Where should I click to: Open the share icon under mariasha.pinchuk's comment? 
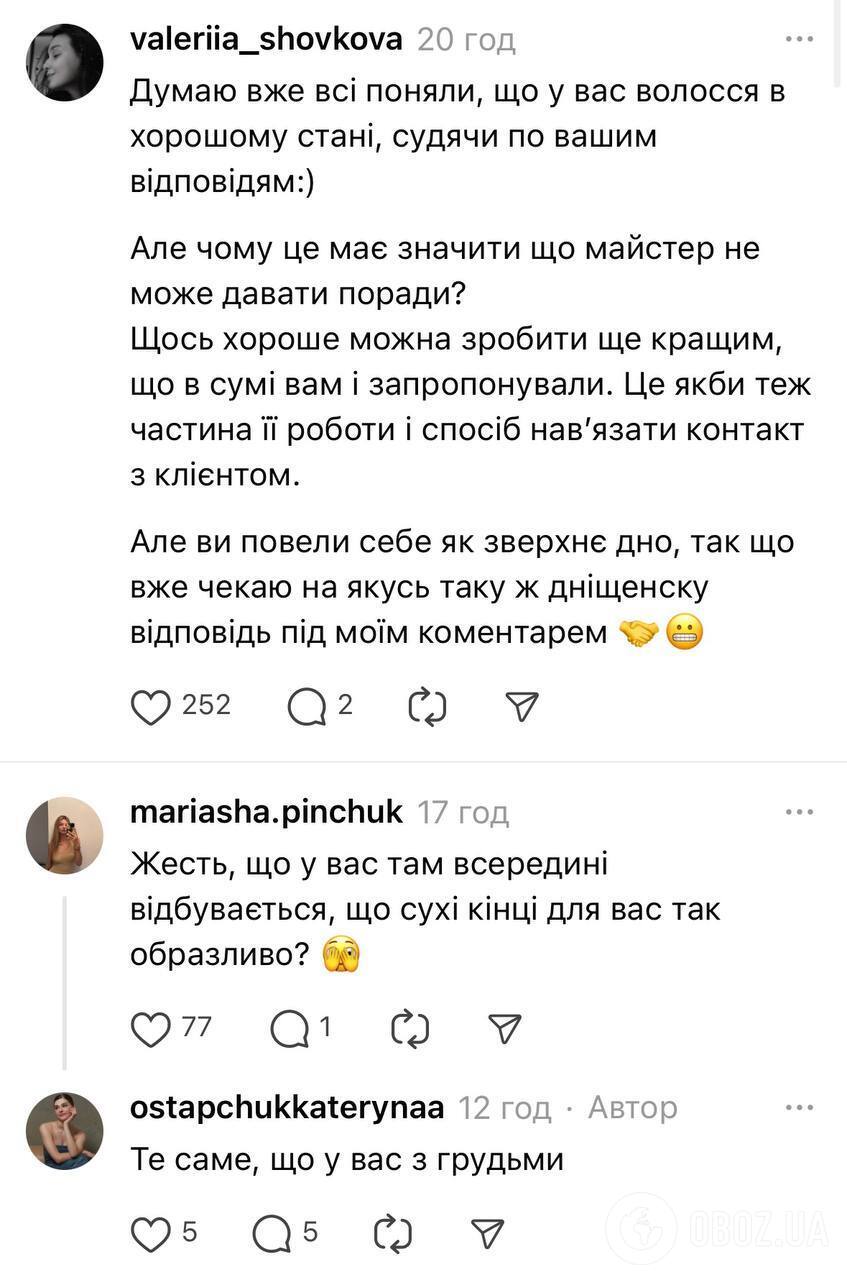[x=506, y=1027]
